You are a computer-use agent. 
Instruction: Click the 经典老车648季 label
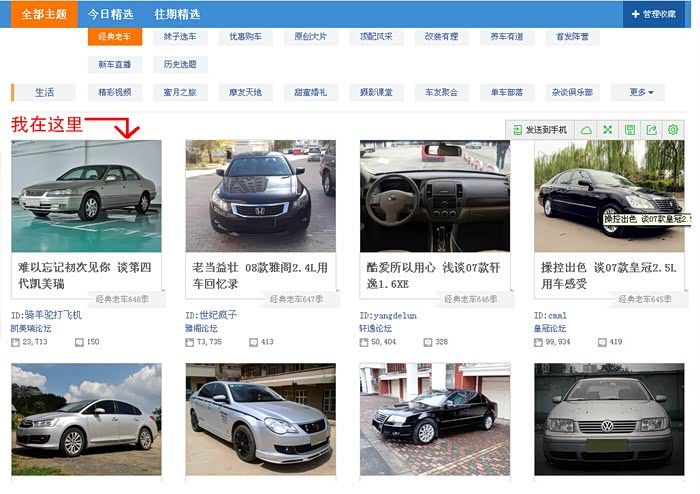(122, 299)
